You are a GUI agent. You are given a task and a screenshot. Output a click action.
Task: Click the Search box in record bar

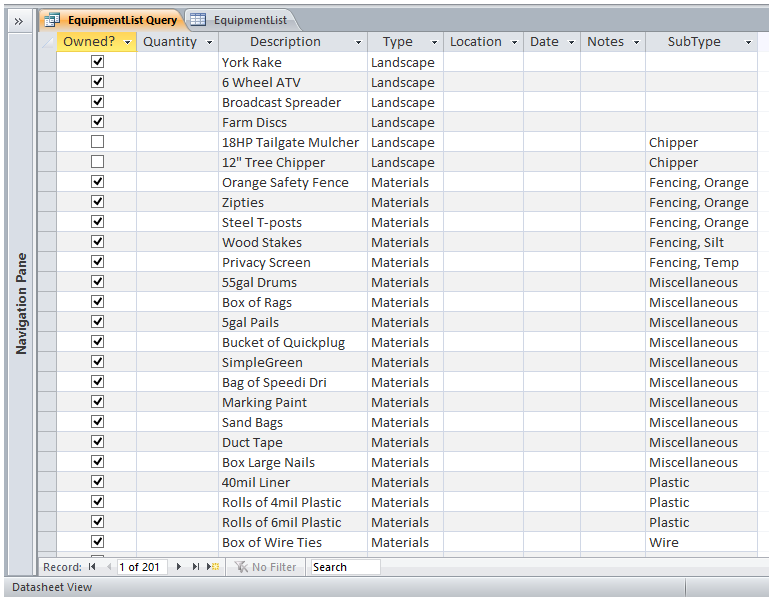[344, 567]
